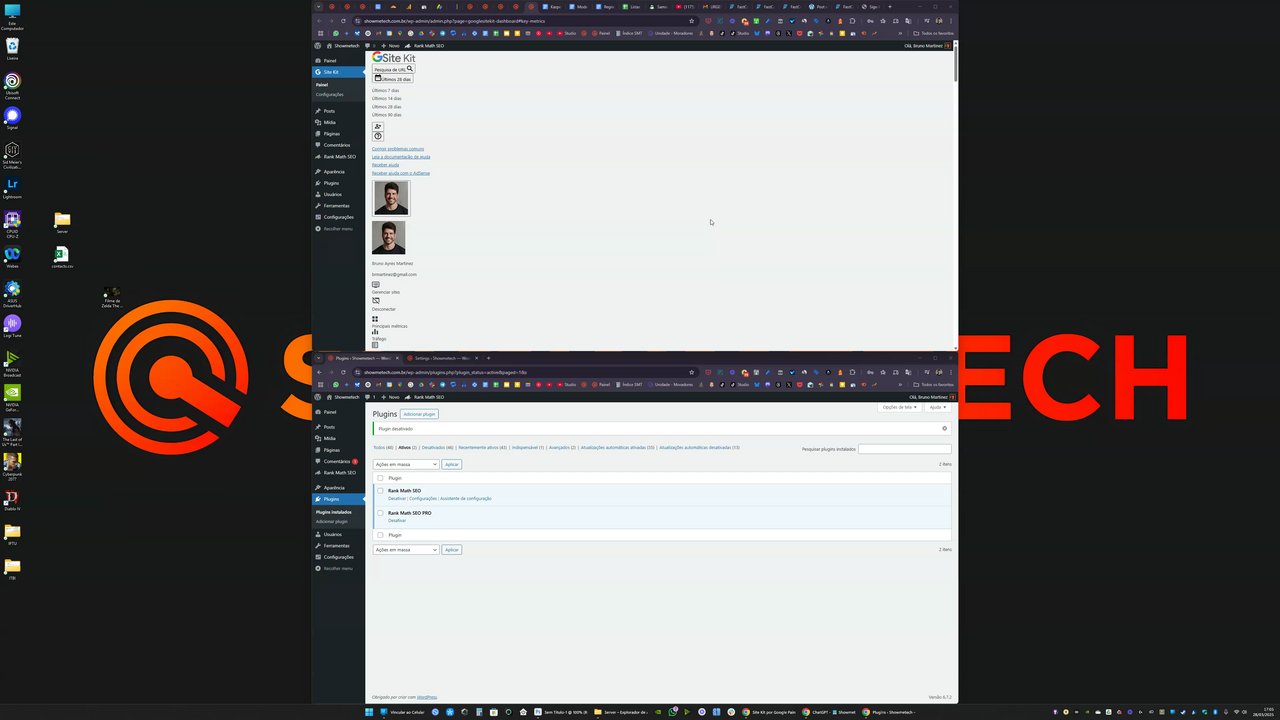Image resolution: width=1280 pixels, height=720 pixels.
Task: Dismiss the 'Plugin desativado' notice
Action: pos(944,428)
